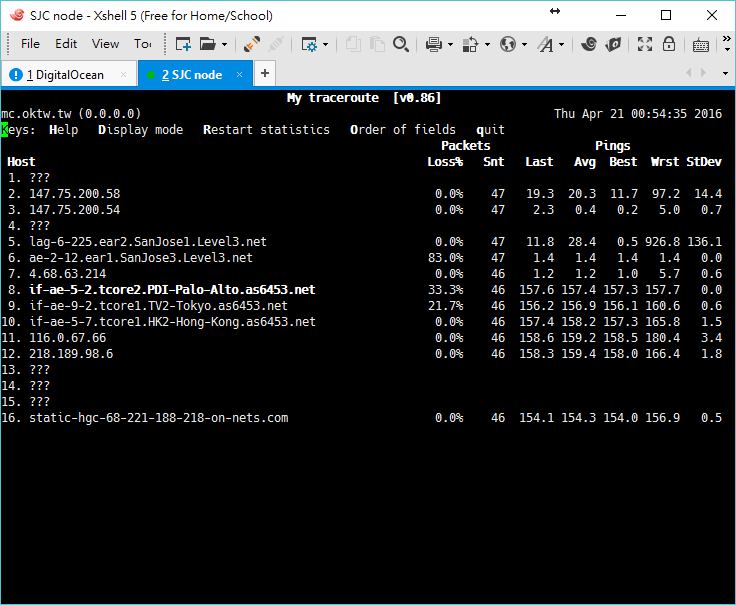
Task: Expand the Encoding globe dropdown arrow
Action: (524, 45)
